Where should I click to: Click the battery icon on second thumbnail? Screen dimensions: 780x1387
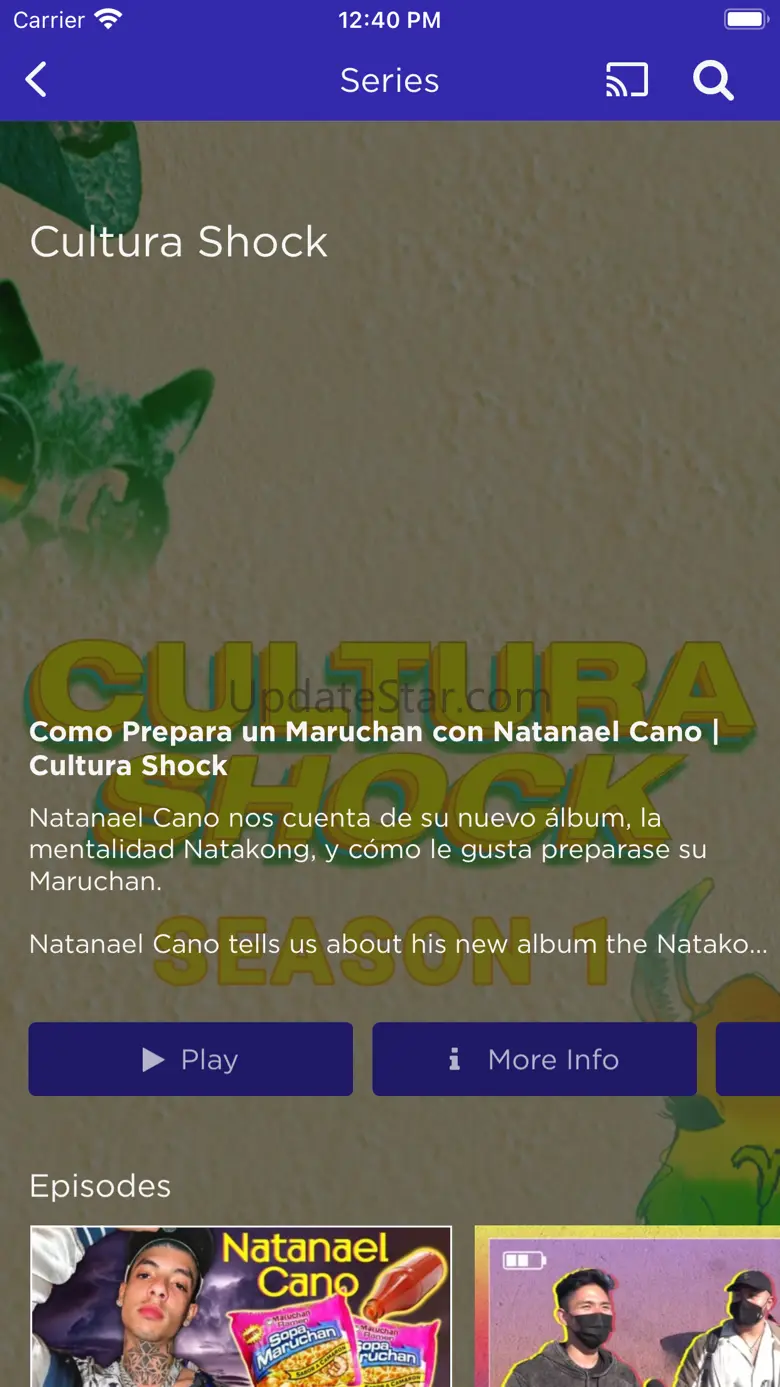point(522,1260)
